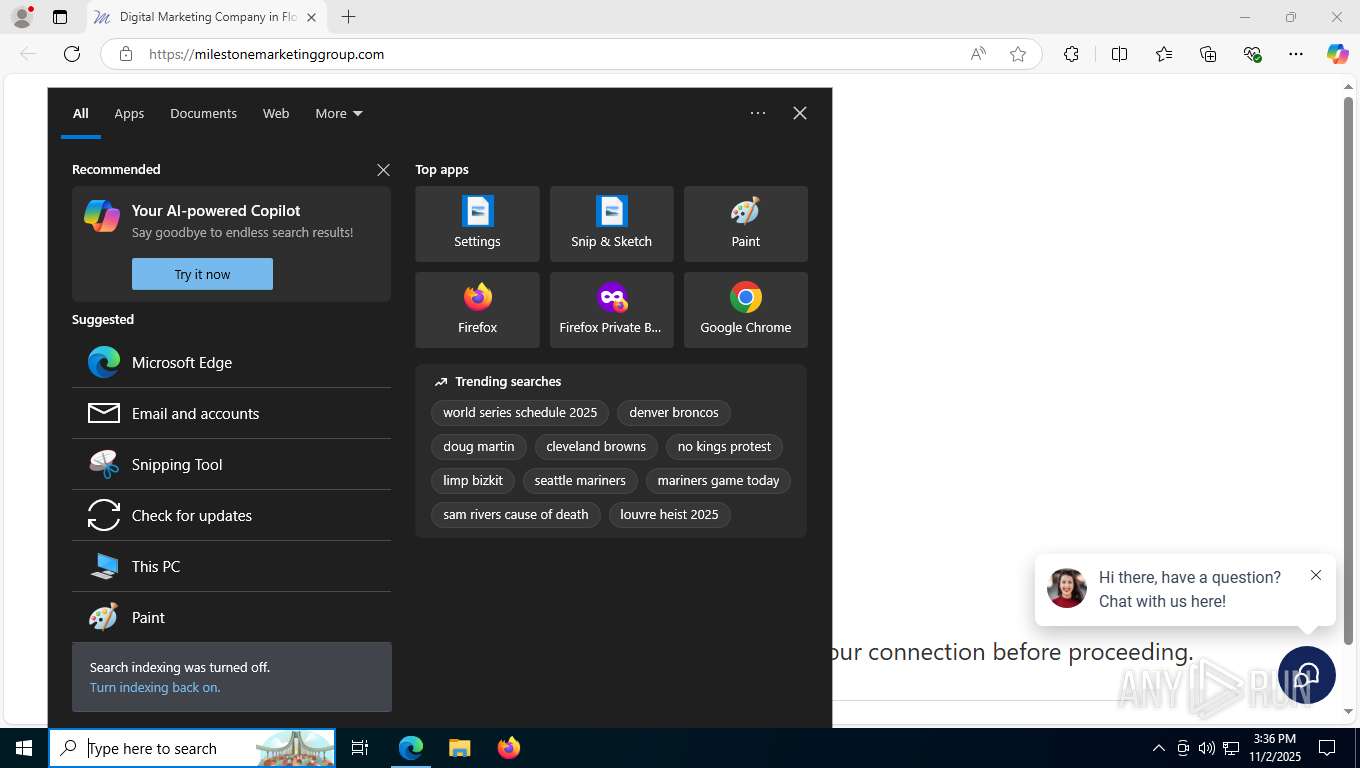Search trending cleveland browns
The image size is (1360, 768).
click(596, 446)
